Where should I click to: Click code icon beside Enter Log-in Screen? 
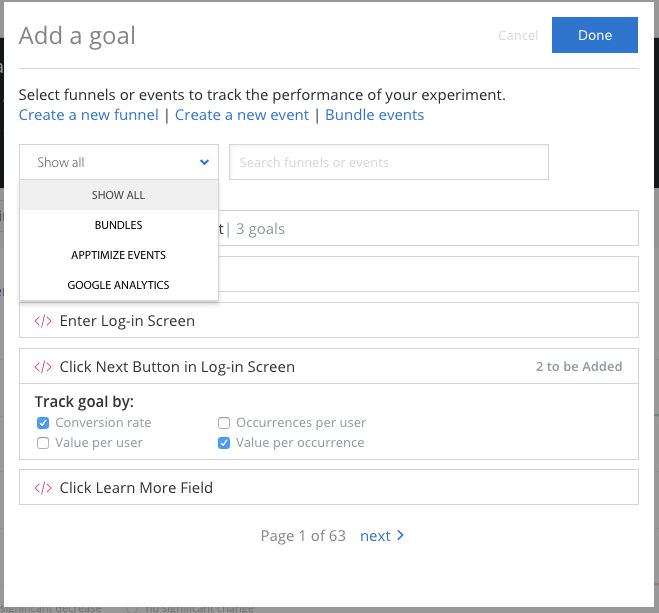43,321
